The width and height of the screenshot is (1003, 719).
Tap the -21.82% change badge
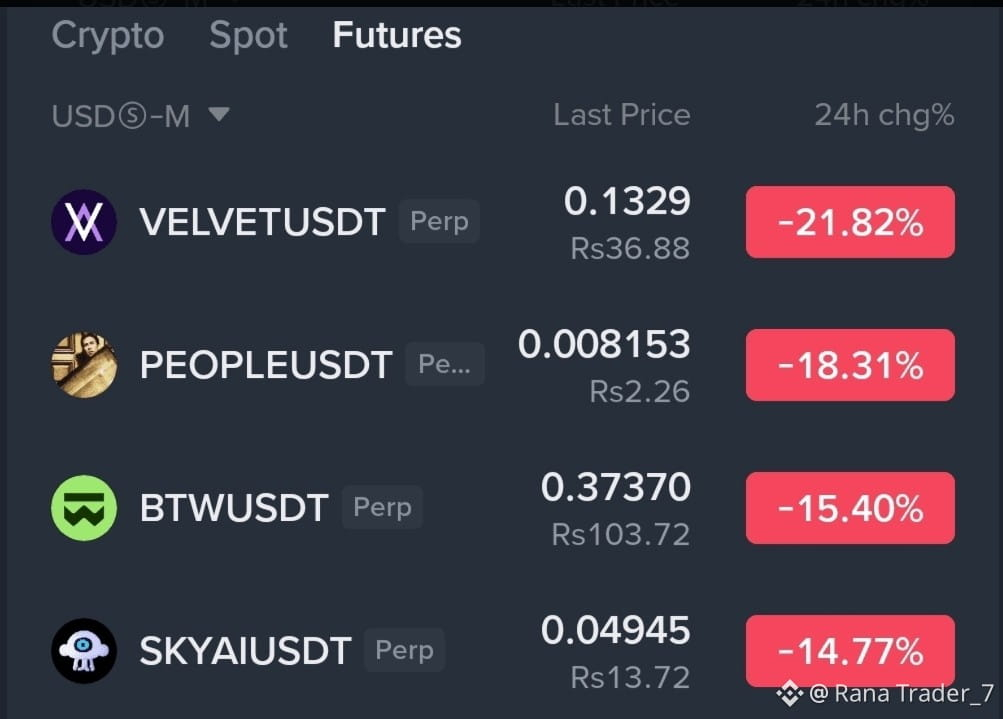850,222
